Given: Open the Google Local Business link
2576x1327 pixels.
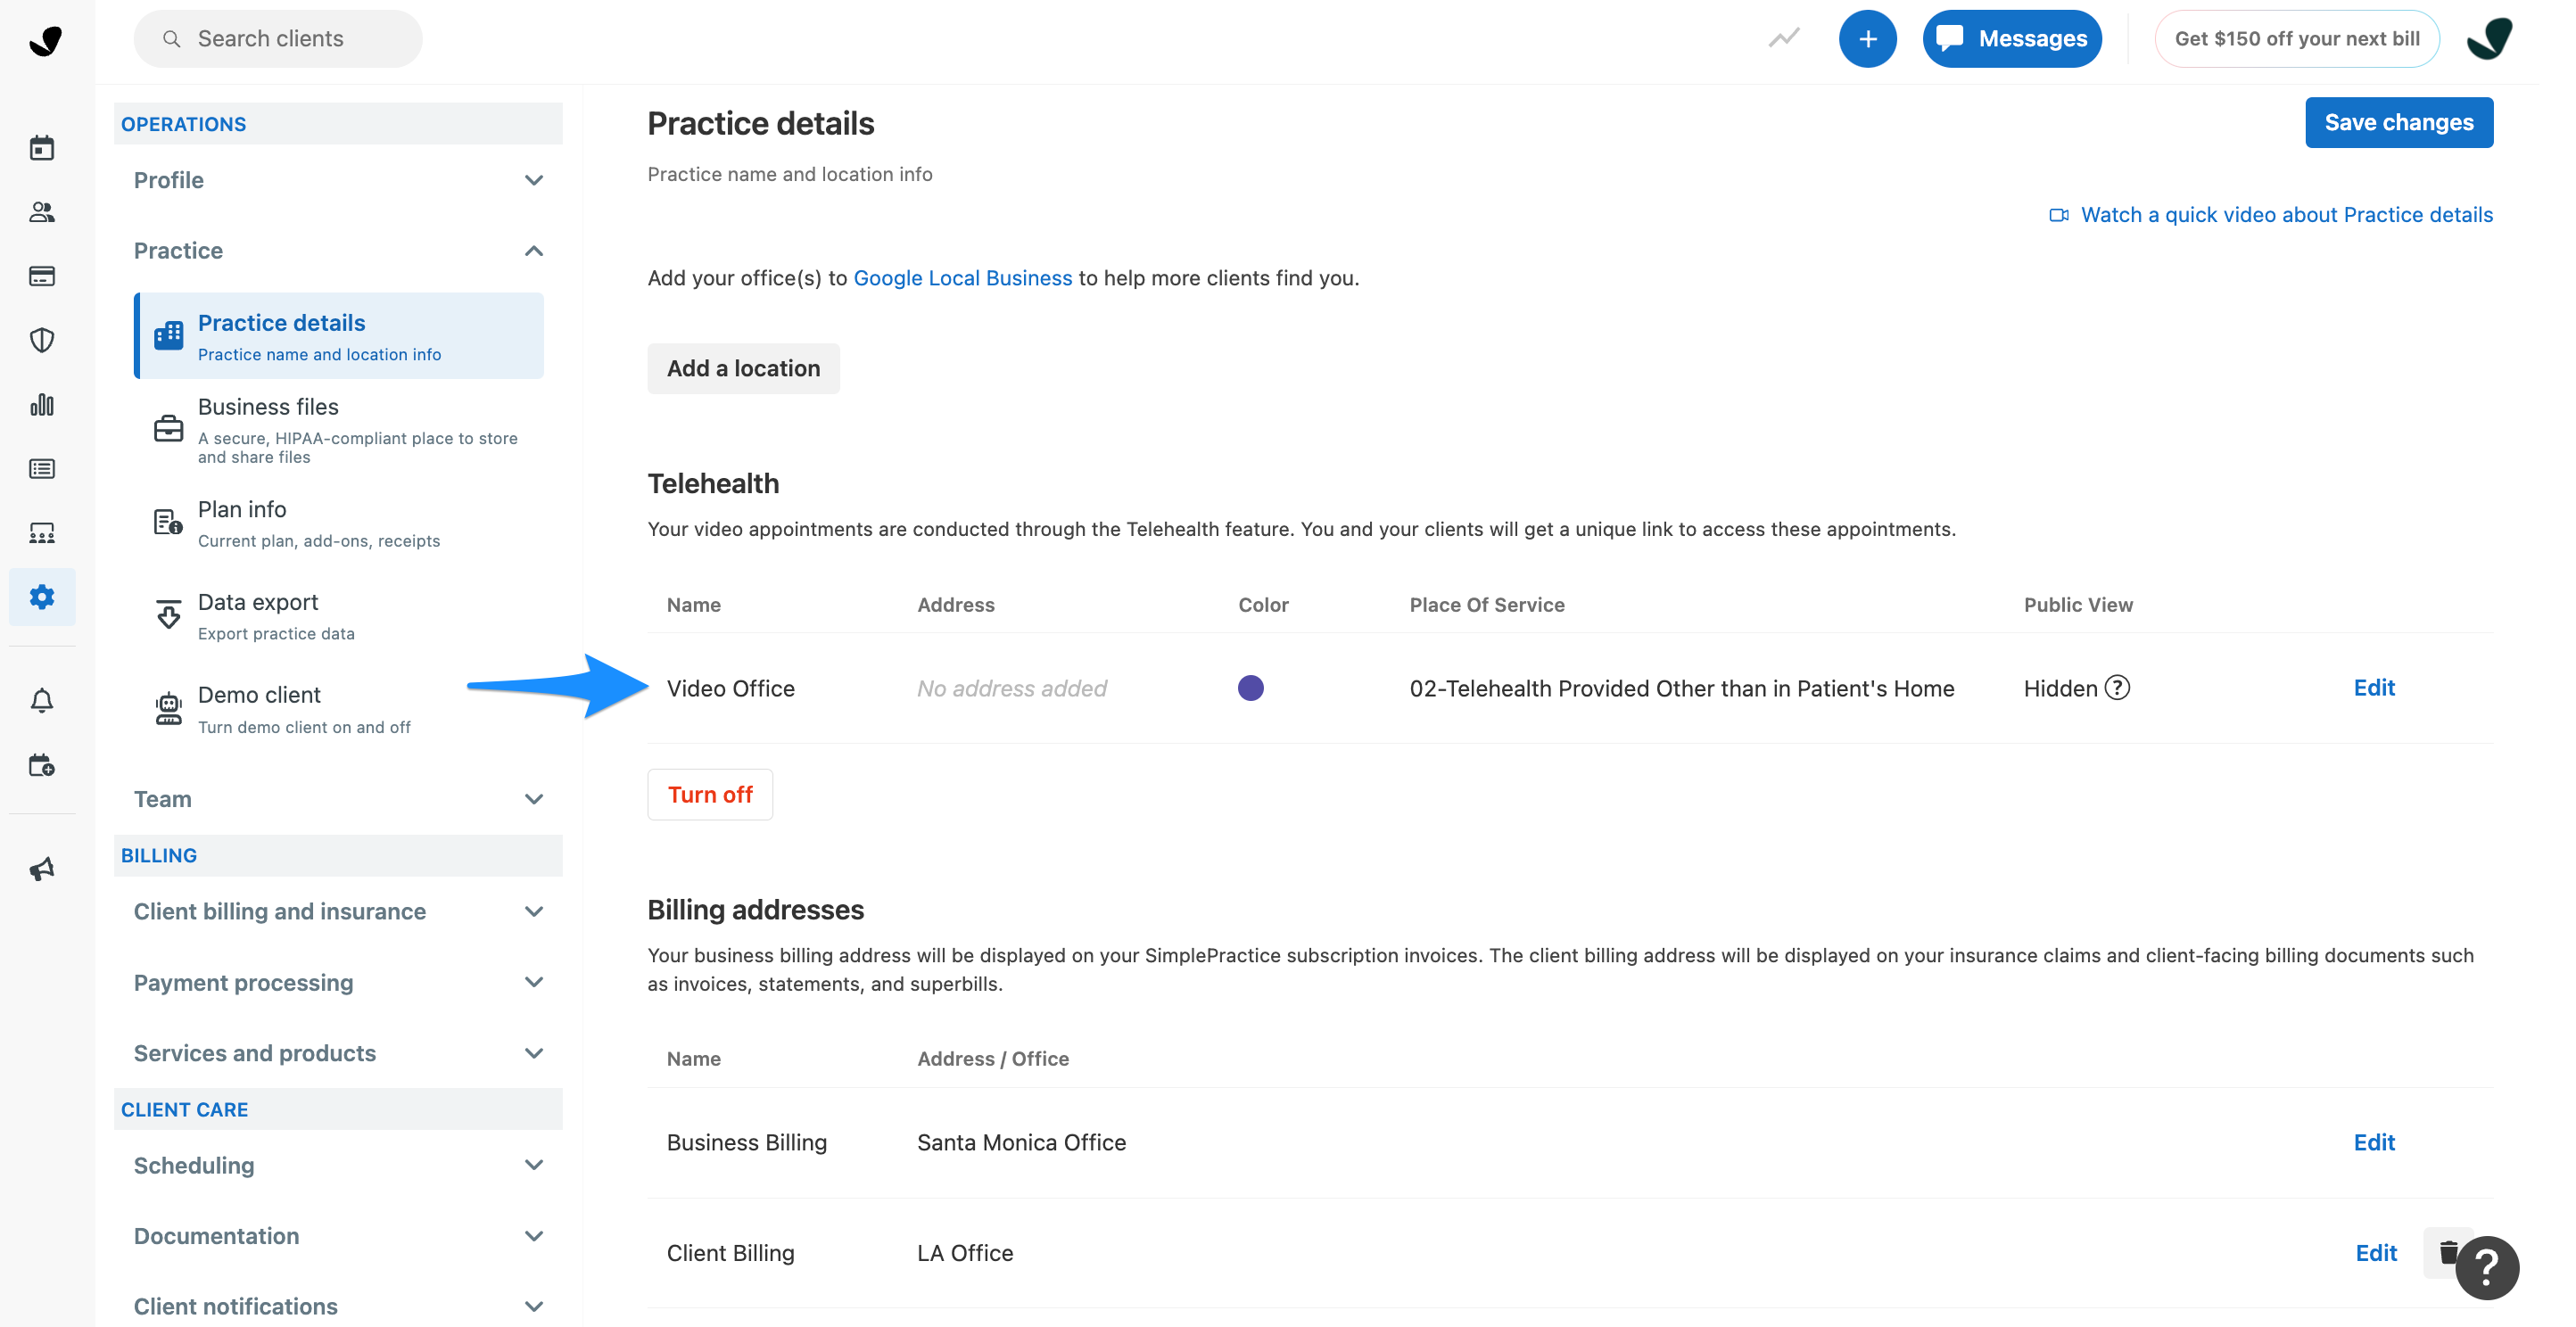Looking at the screenshot, I should (x=962, y=277).
